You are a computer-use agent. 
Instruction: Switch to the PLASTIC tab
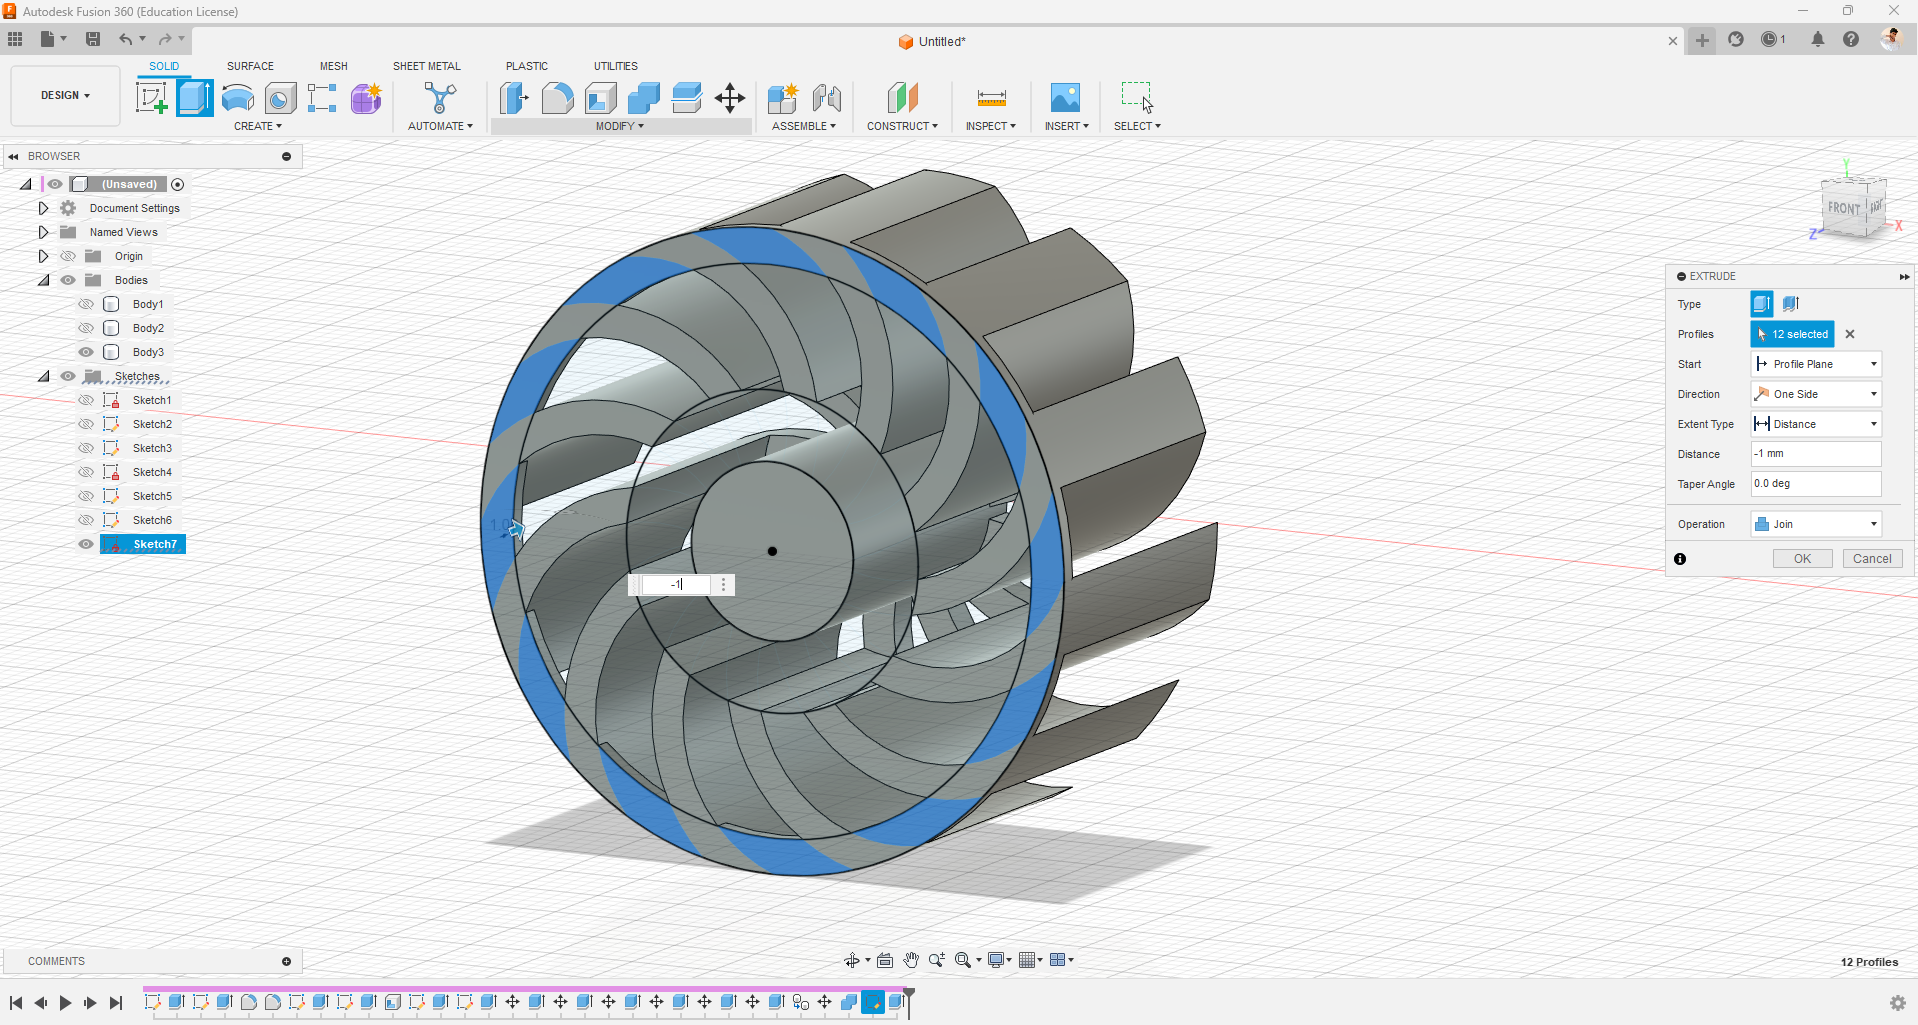527,66
